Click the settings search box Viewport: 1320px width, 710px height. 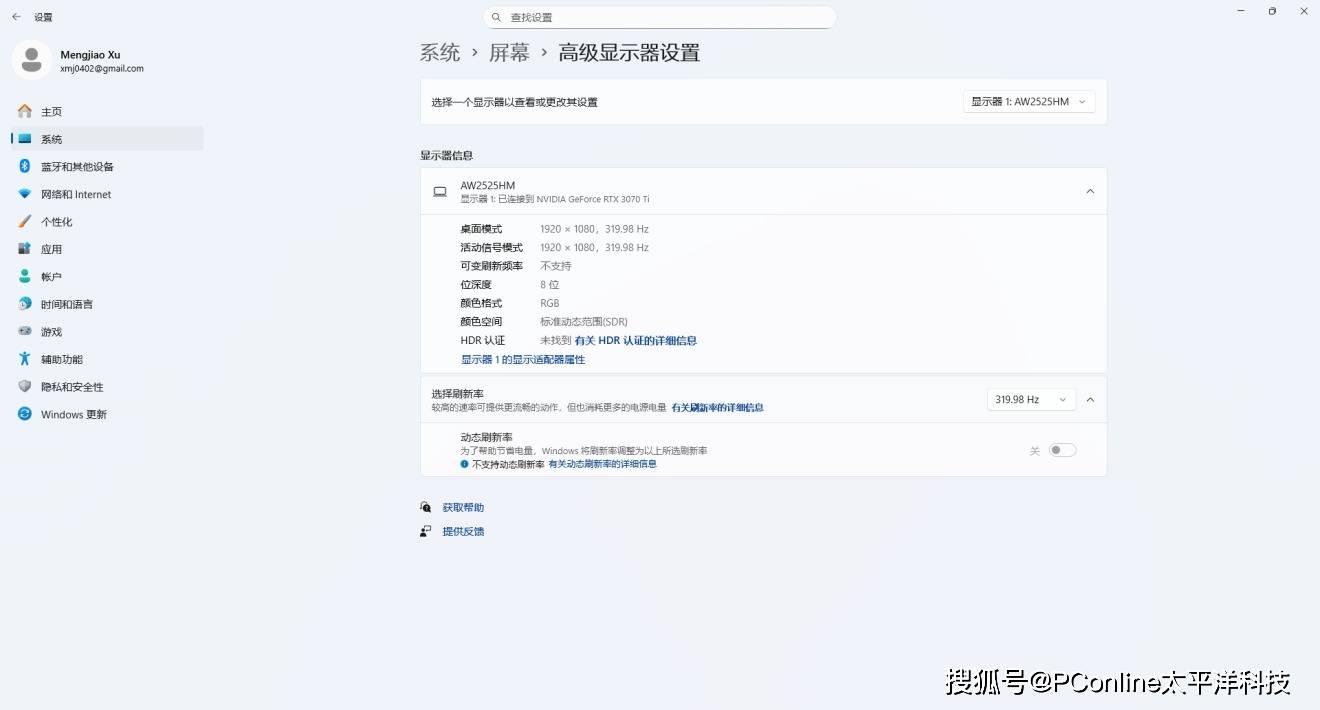[660, 17]
